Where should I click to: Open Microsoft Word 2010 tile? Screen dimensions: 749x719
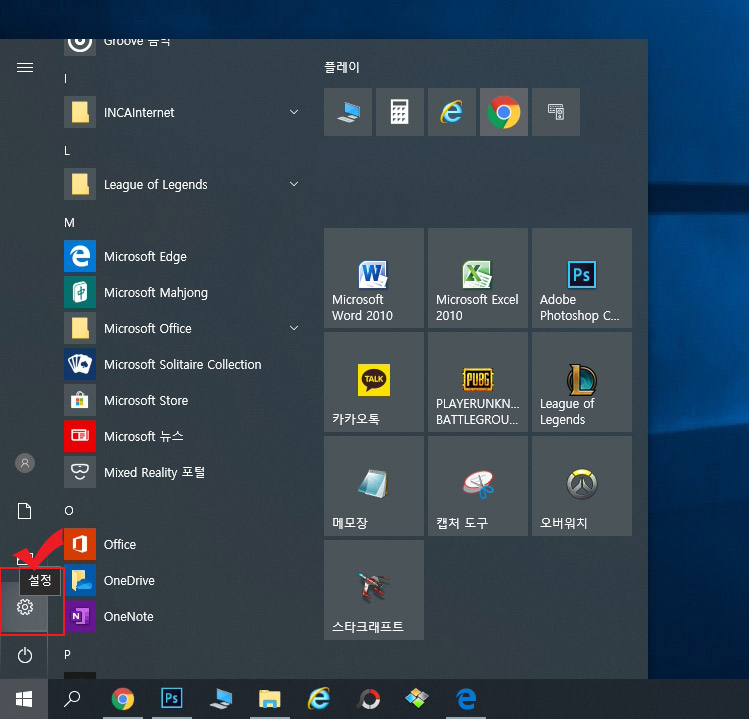[x=374, y=278]
